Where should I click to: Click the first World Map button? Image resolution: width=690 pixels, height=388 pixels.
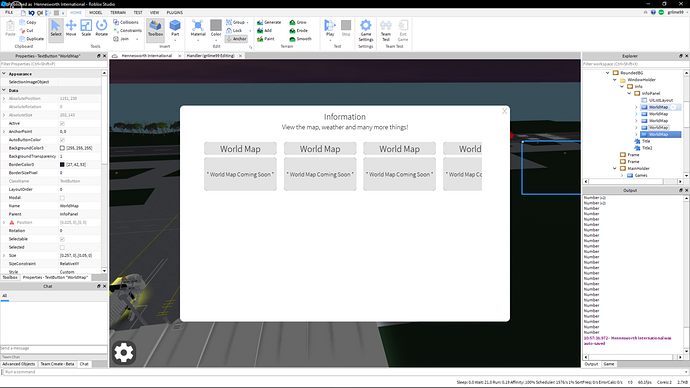240,149
